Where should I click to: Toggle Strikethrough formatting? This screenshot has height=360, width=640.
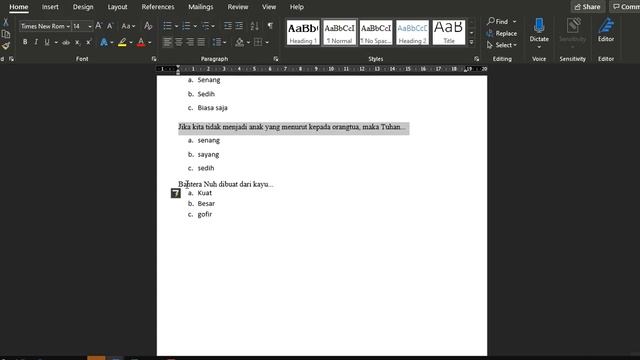[x=66, y=42]
